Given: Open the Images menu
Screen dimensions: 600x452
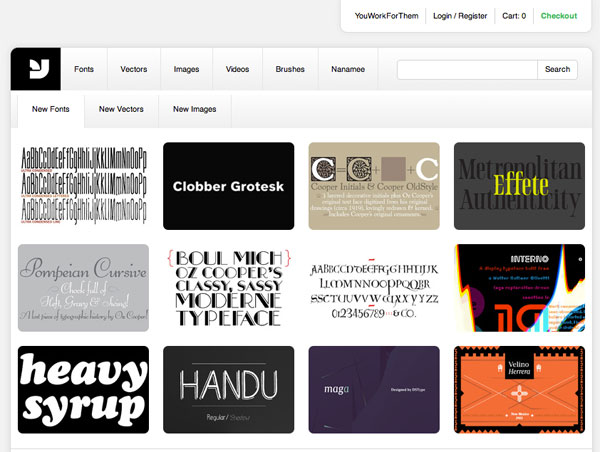Looking at the screenshot, I should [x=186, y=69].
